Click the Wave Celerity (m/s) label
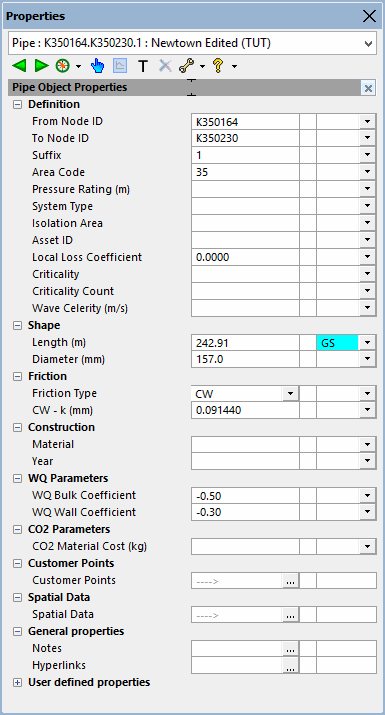385x715 pixels. coord(80,309)
